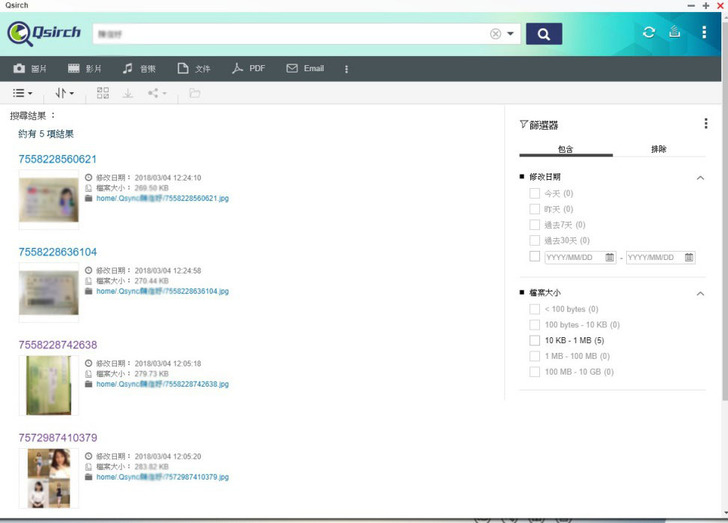
Task: Filter by music note tab
Action: click(139, 69)
